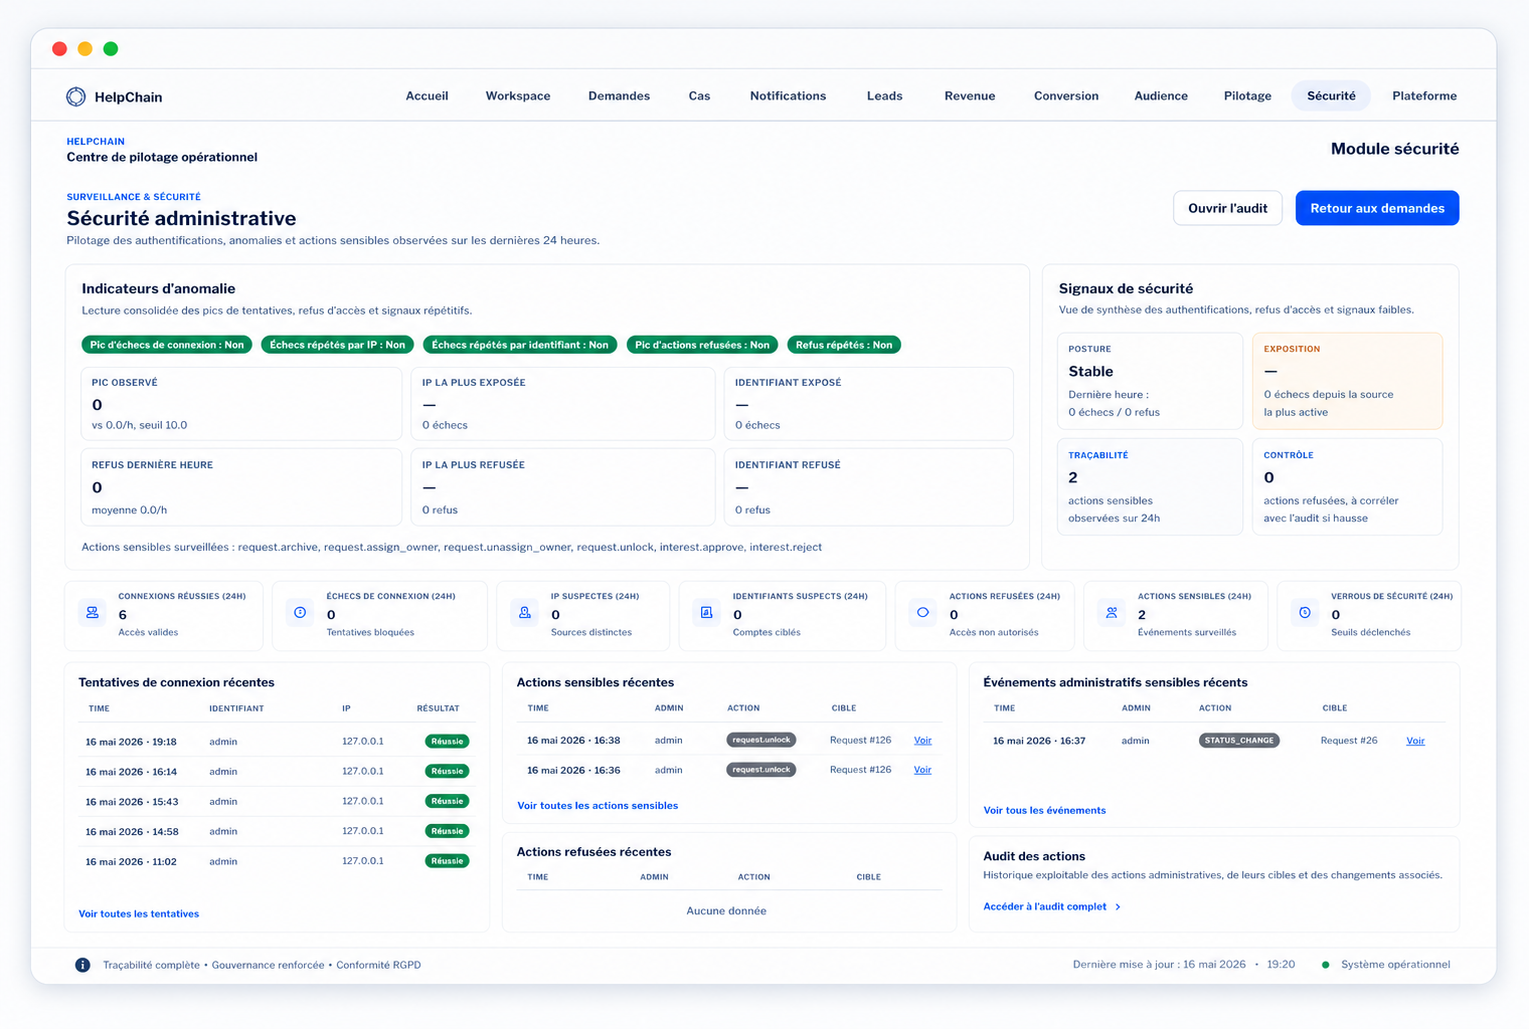Open the Pilotage nav item

click(x=1247, y=96)
